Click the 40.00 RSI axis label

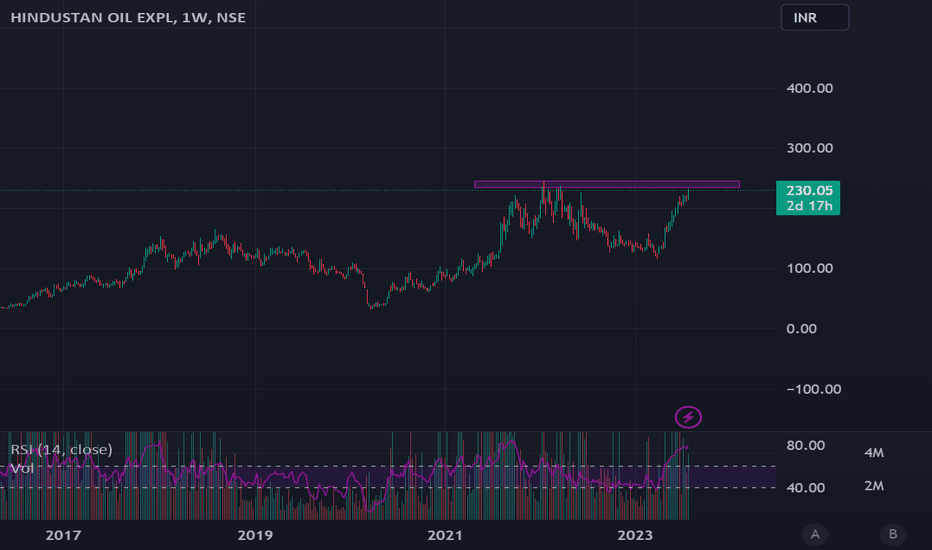coord(805,488)
